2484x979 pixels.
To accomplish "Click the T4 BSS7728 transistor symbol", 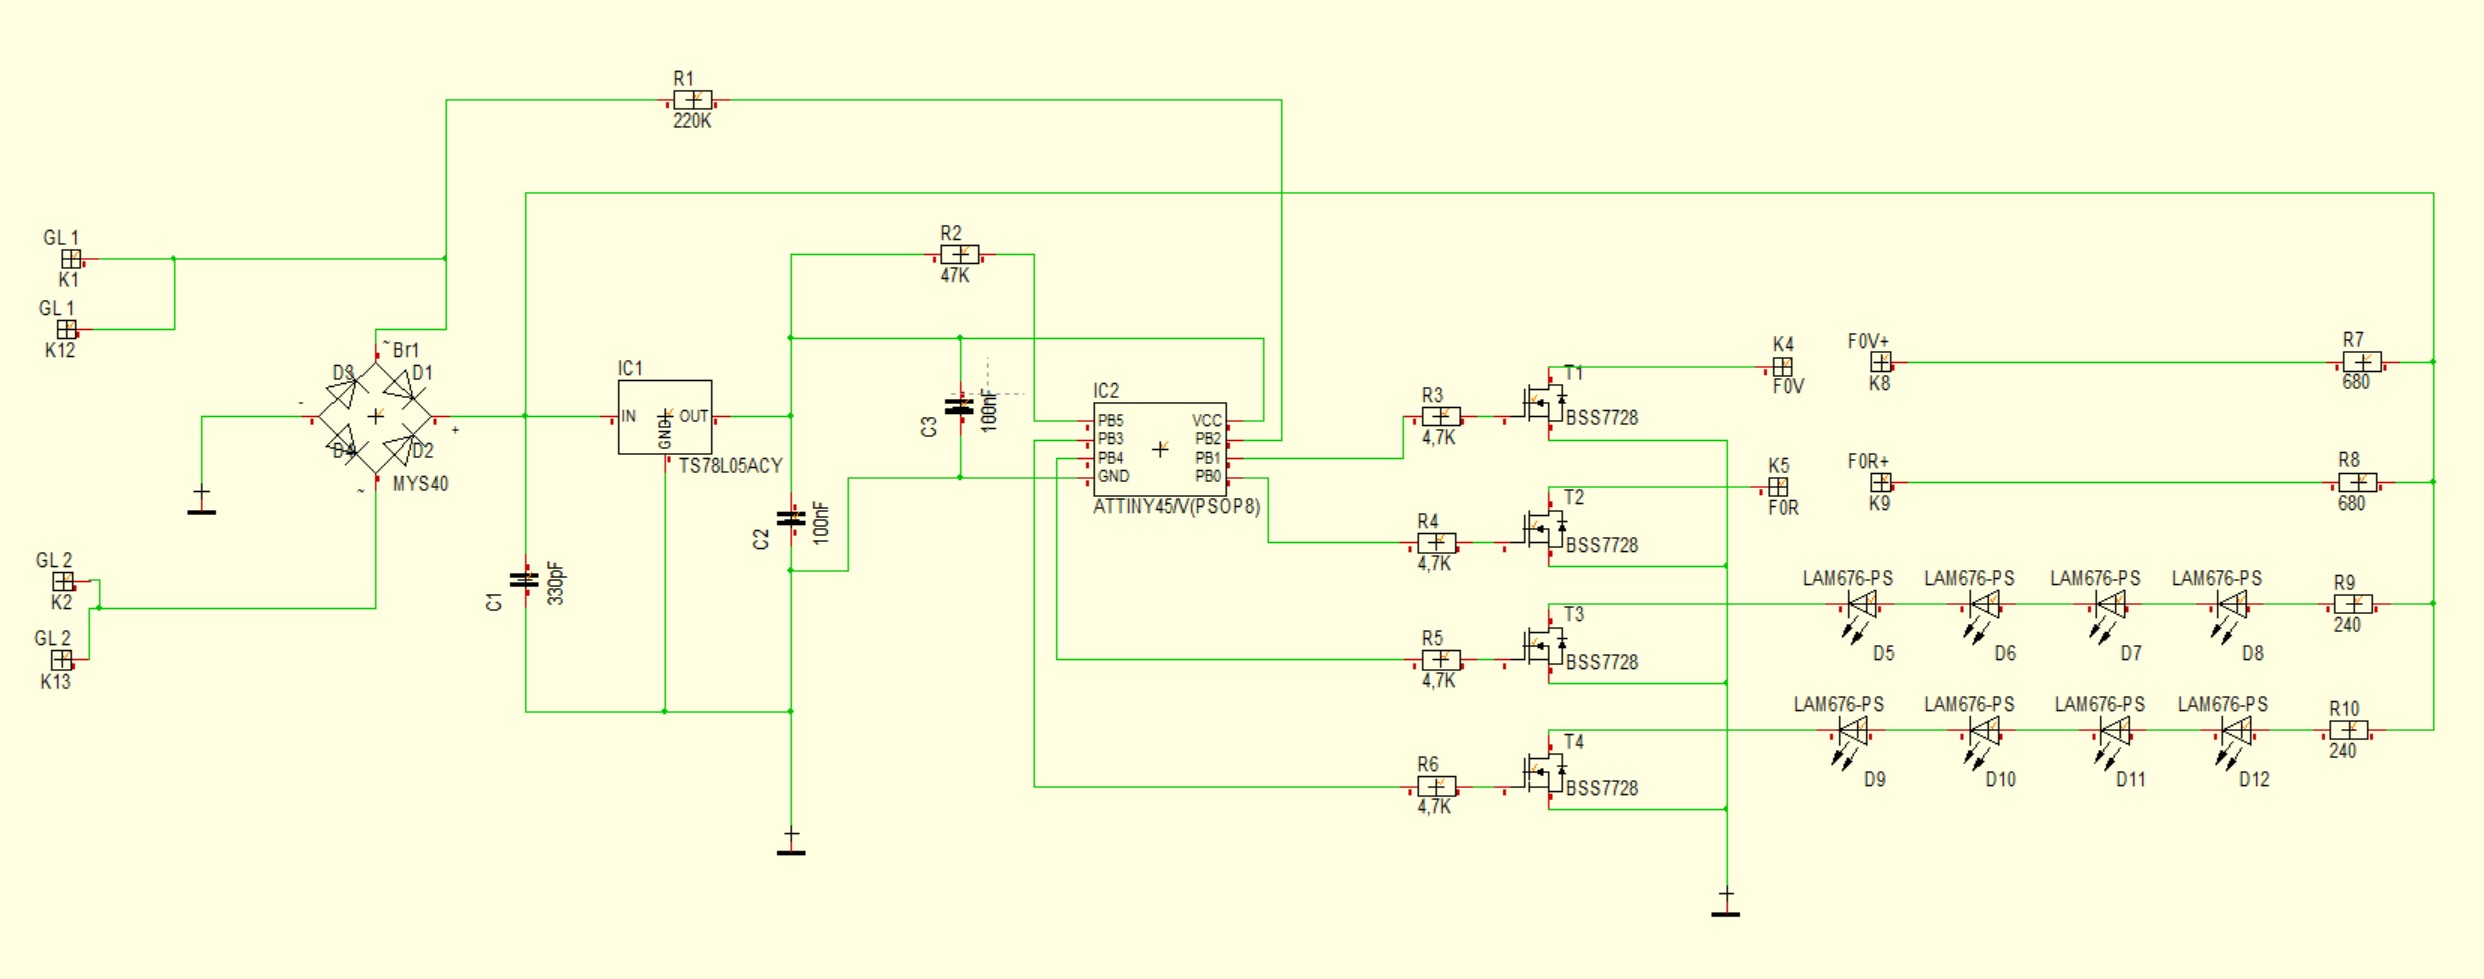I will click(1545, 772).
